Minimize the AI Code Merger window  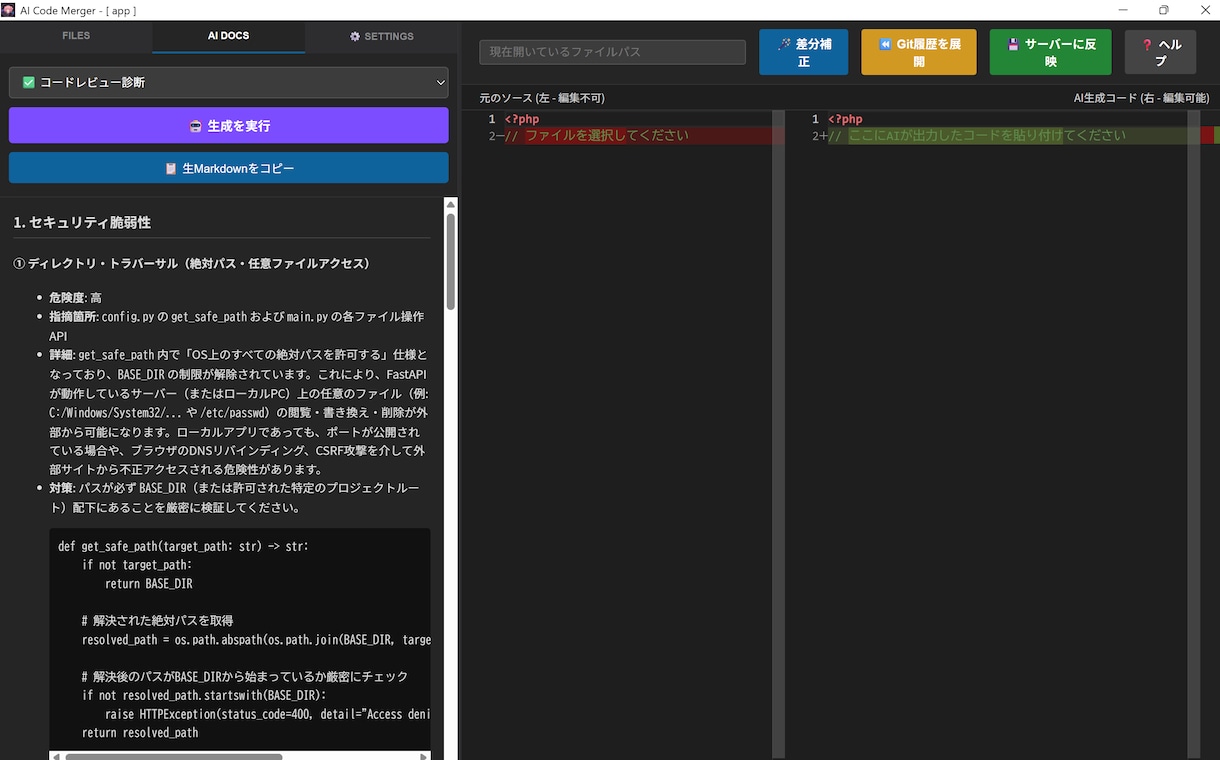[1122, 10]
